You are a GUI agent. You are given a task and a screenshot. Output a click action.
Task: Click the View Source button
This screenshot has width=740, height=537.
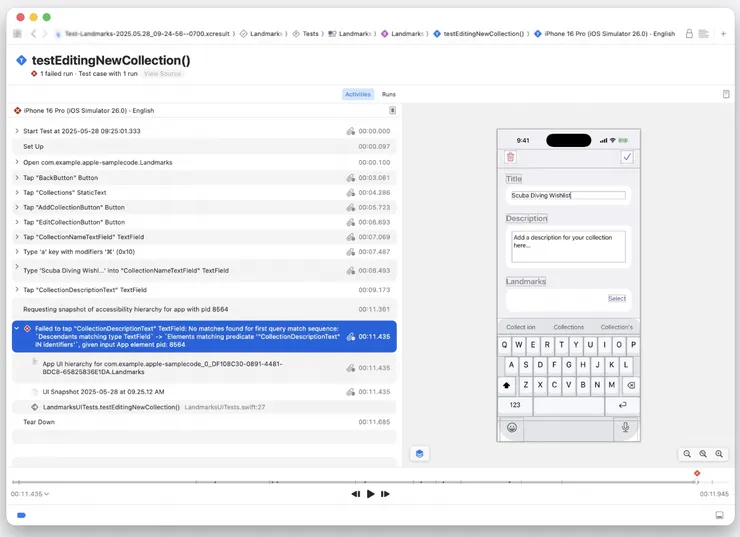(163, 74)
